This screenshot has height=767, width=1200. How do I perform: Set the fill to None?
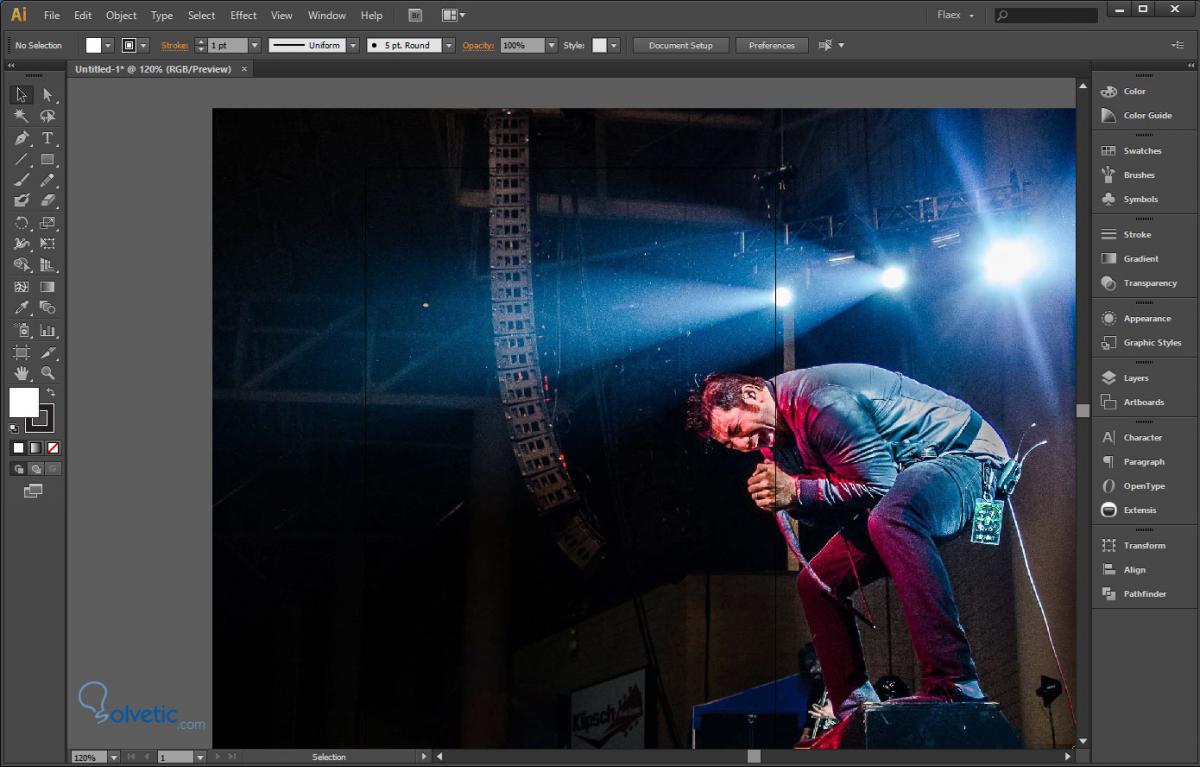click(x=53, y=447)
